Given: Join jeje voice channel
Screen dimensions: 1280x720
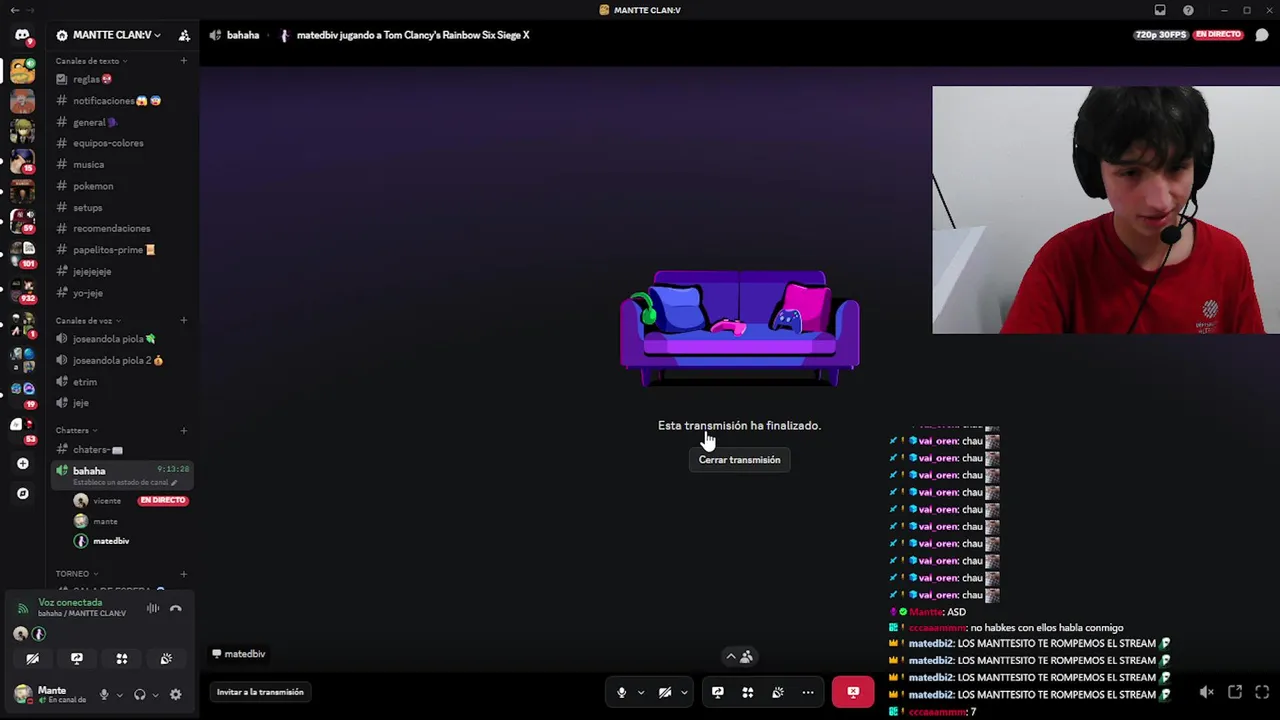Looking at the screenshot, I should point(122,403).
